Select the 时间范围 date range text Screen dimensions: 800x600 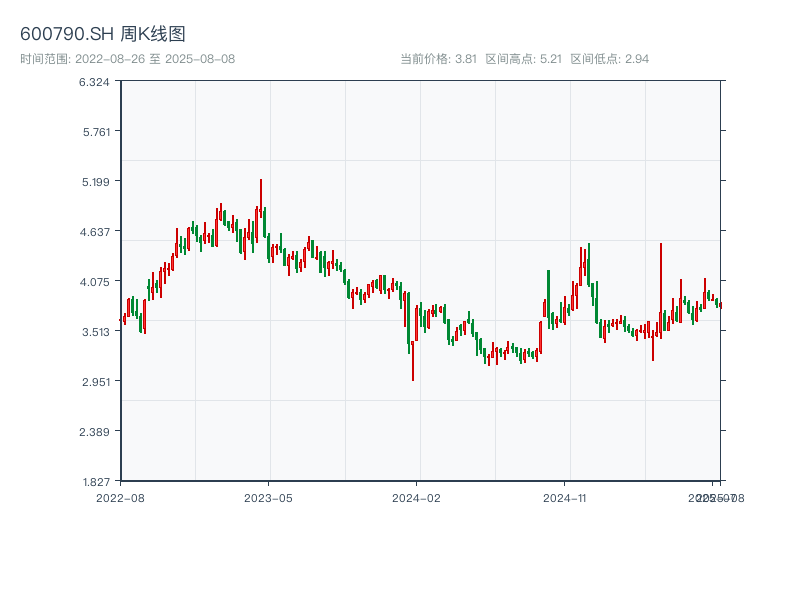pos(128,59)
